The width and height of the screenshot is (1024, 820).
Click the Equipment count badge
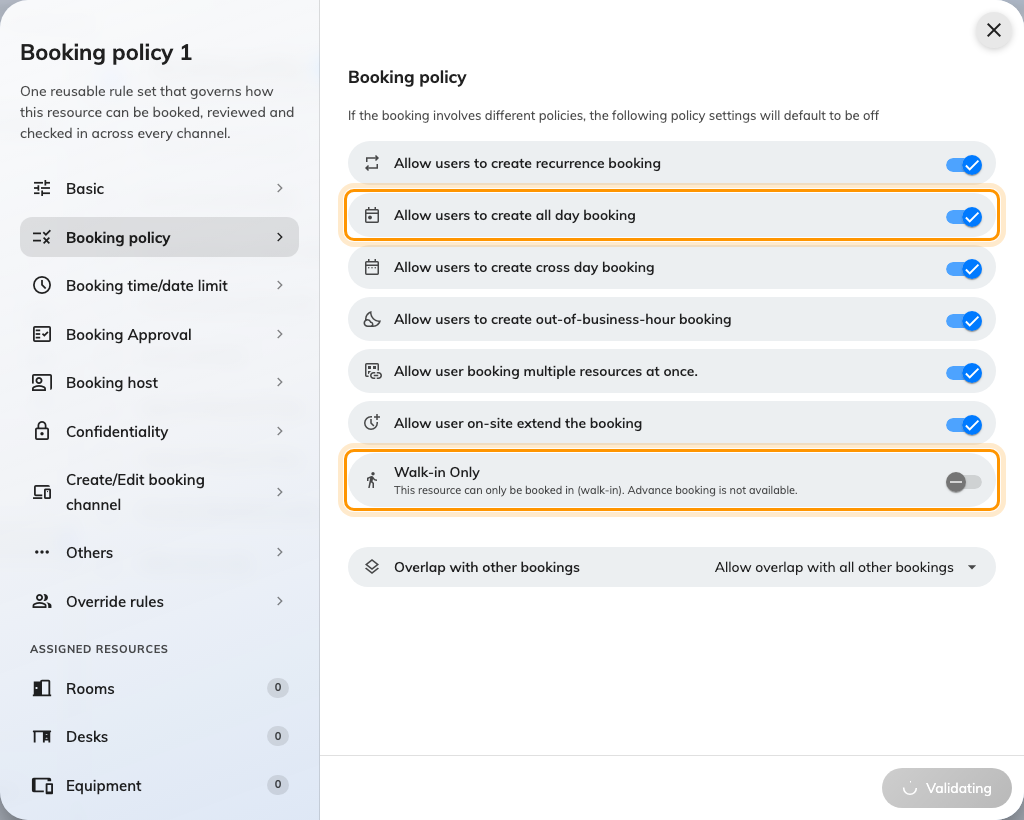click(x=278, y=785)
